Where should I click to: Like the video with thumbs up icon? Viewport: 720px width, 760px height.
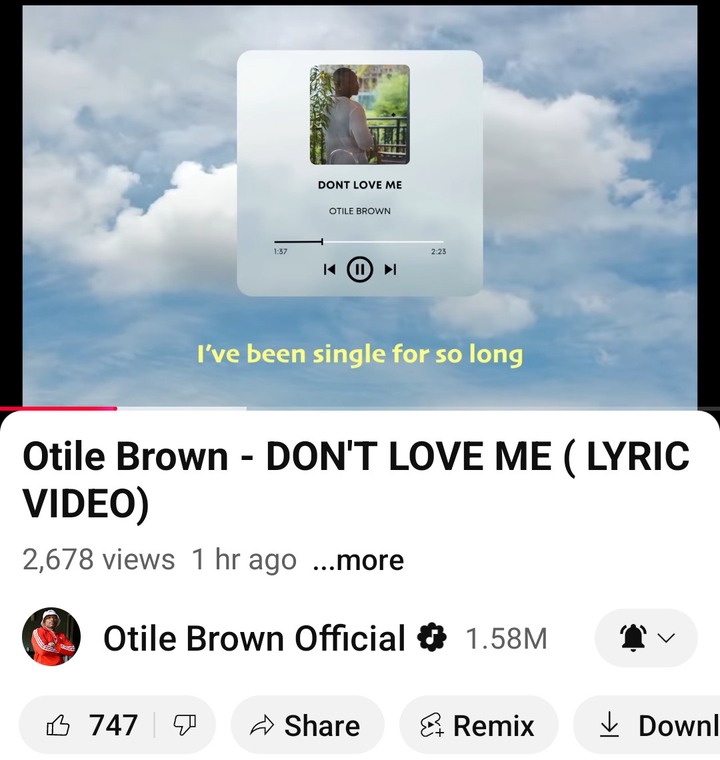(x=92, y=725)
